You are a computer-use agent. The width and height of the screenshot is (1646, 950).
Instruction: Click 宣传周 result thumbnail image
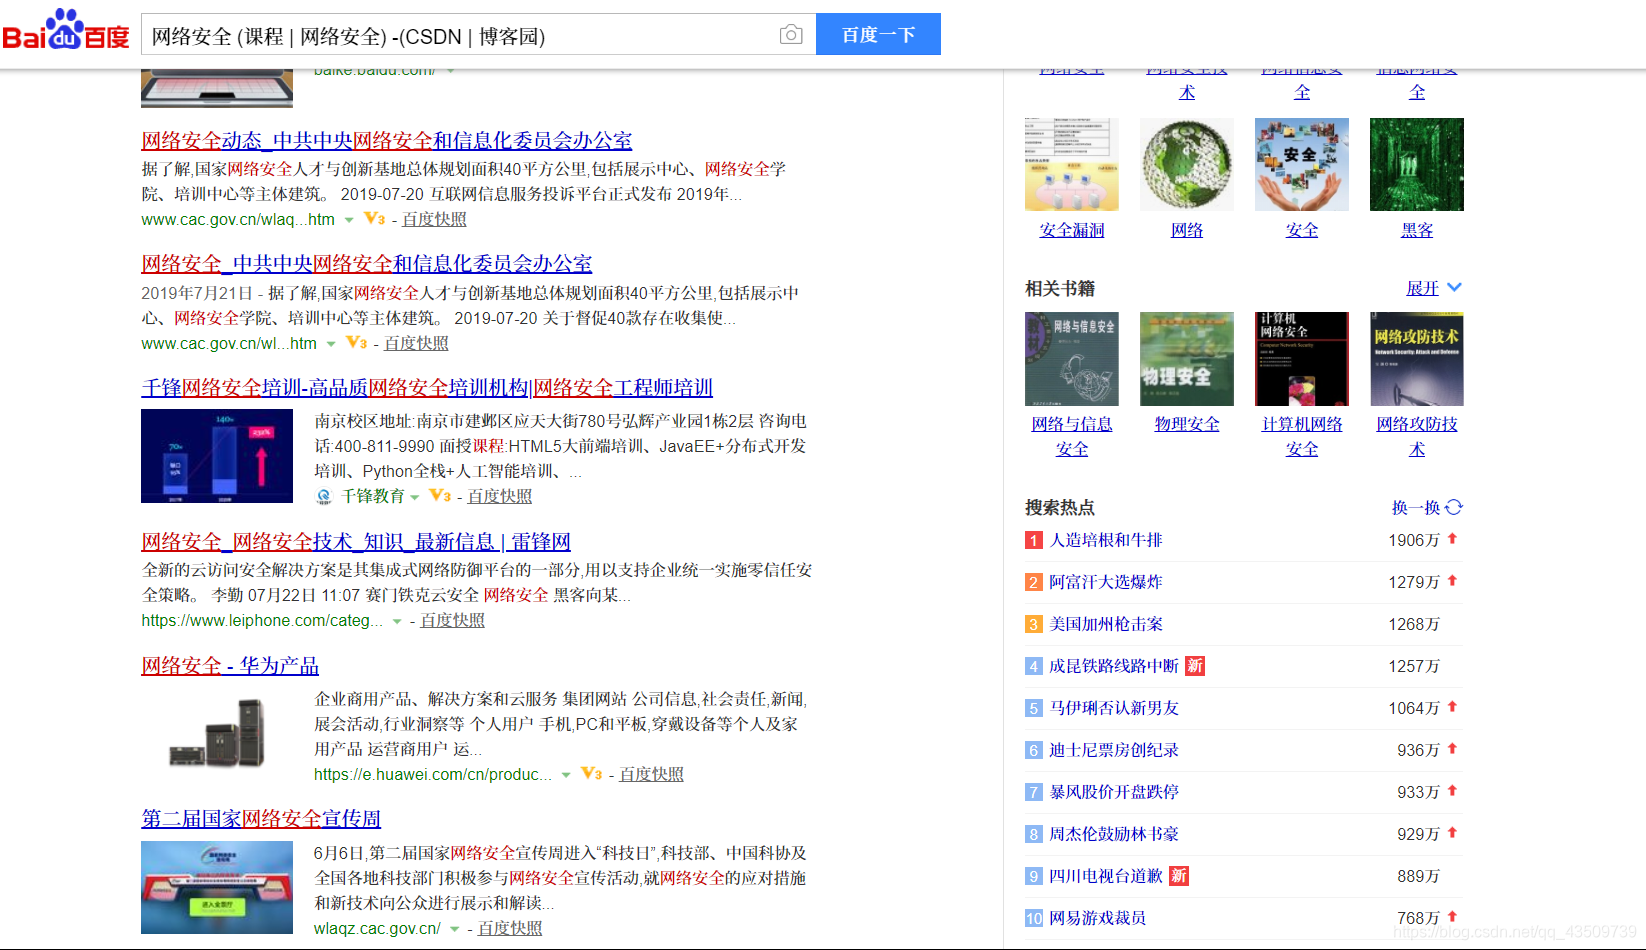[x=217, y=888]
